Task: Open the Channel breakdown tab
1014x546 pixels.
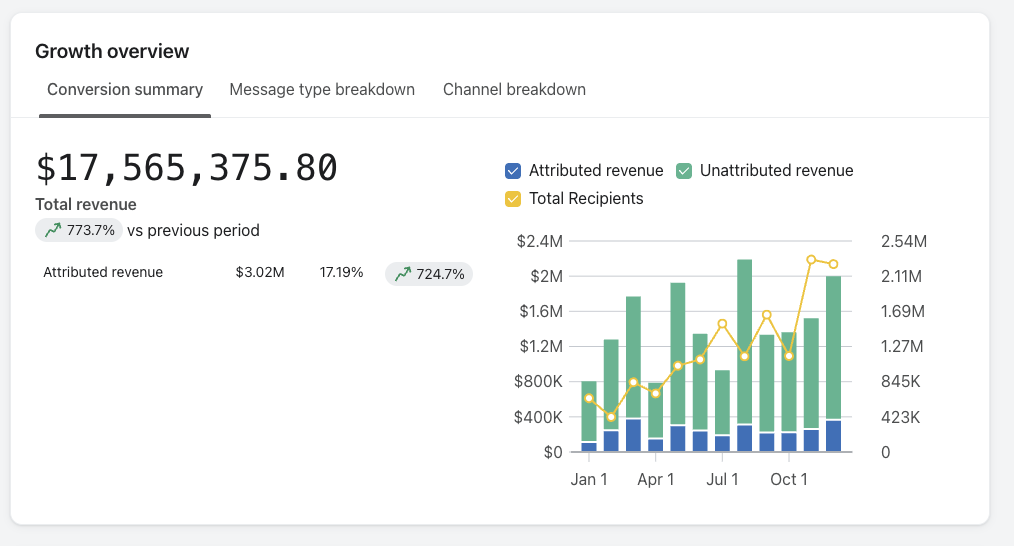Action: (514, 89)
